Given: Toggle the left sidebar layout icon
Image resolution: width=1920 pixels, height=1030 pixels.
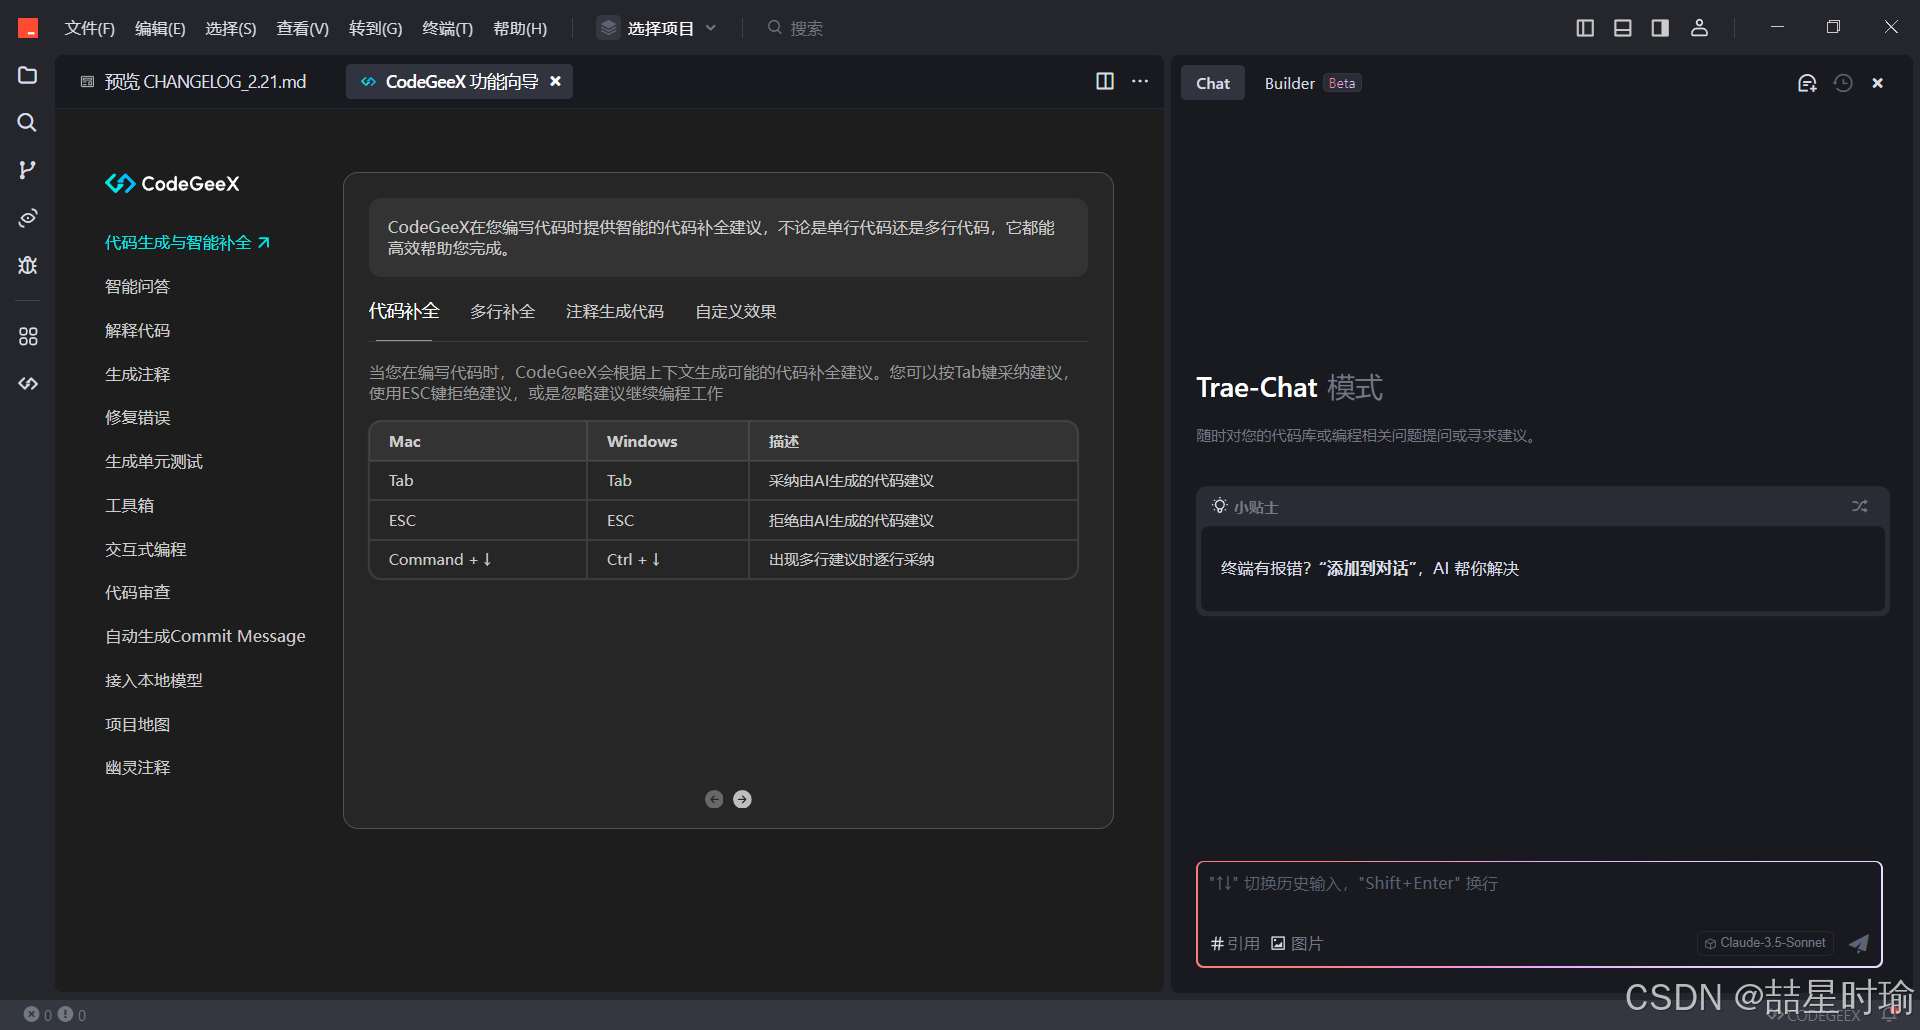Looking at the screenshot, I should click(1585, 28).
